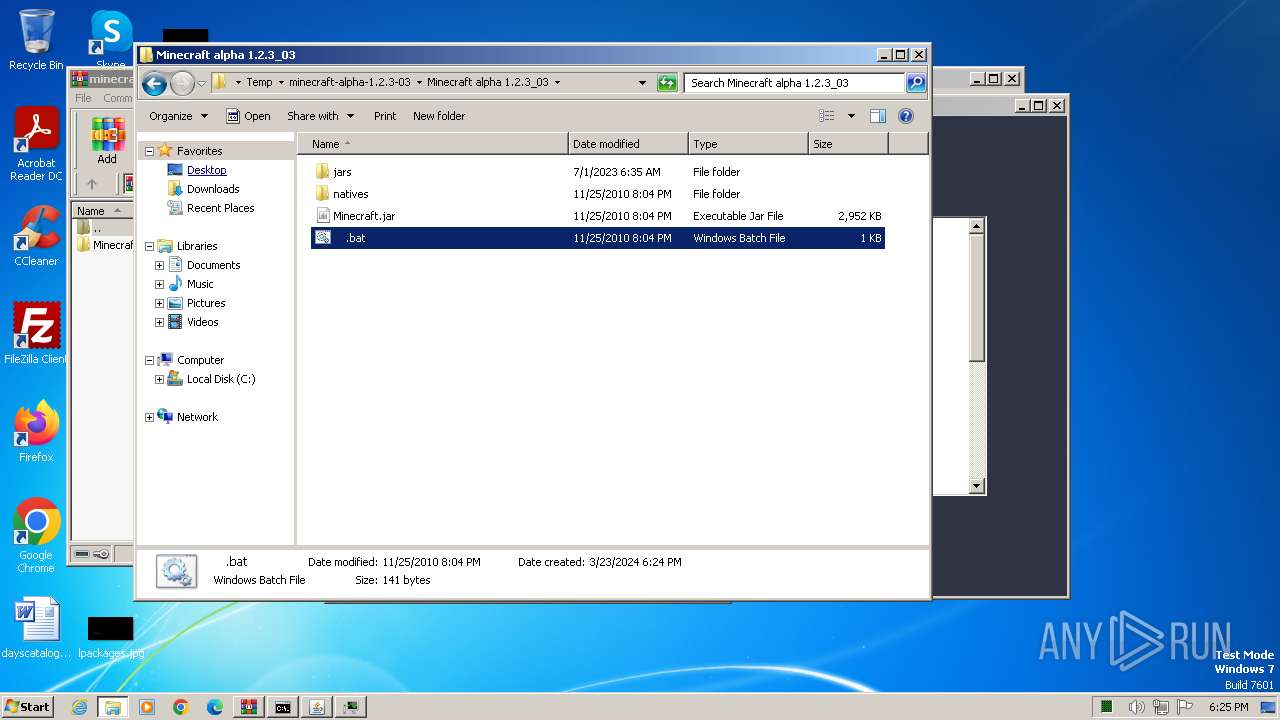Click the network tray icon
This screenshot has width=1280, height=720.
click(1161, 707)
